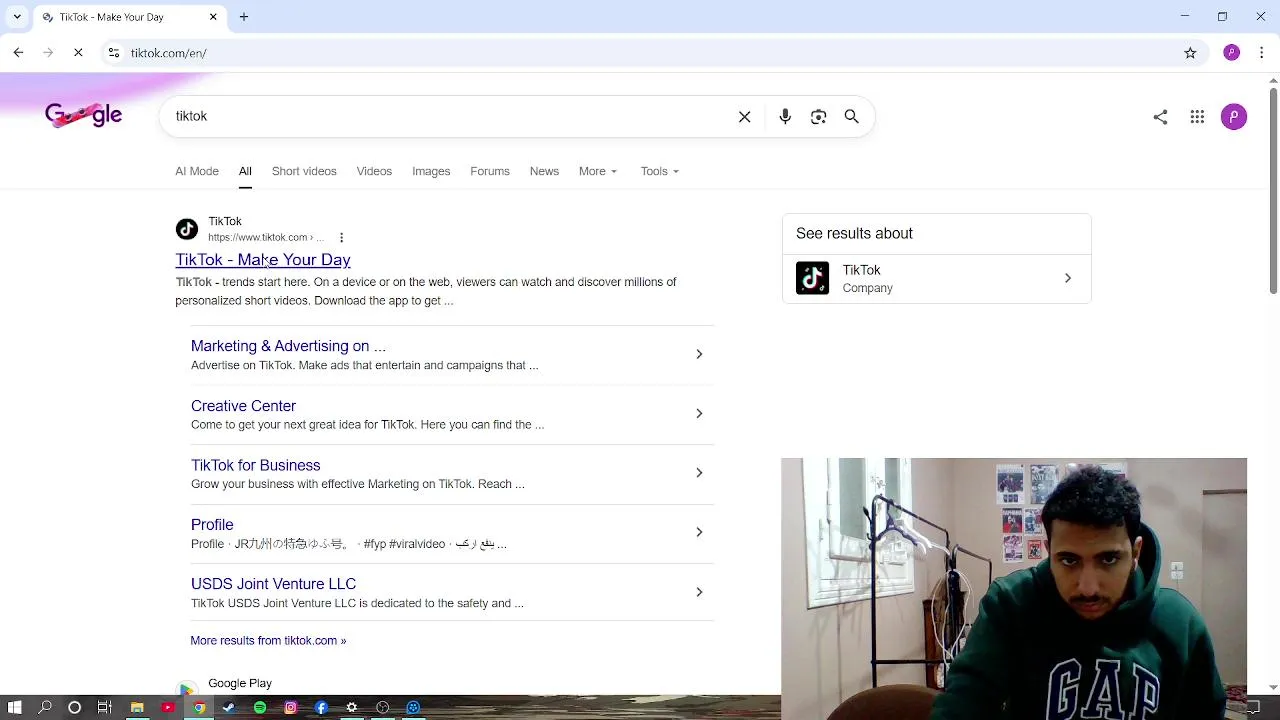
Task: Open TikTok - Make Your Day link
Action: click(263, 260)
